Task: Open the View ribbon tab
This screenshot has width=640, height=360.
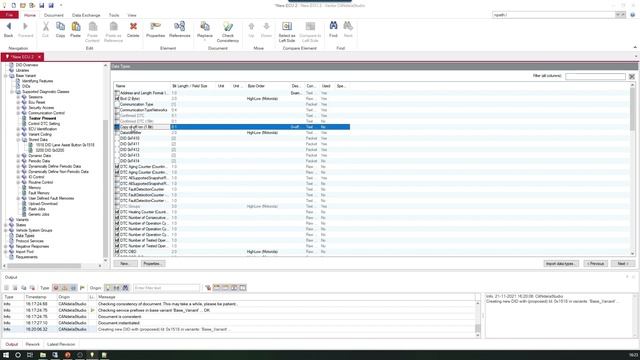Action: pos(132,15)
